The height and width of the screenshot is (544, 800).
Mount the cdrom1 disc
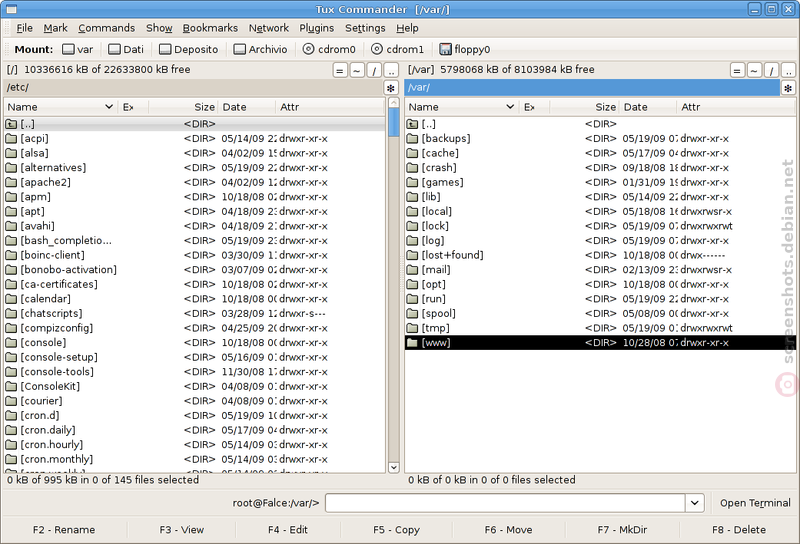(x=397, y=50)
